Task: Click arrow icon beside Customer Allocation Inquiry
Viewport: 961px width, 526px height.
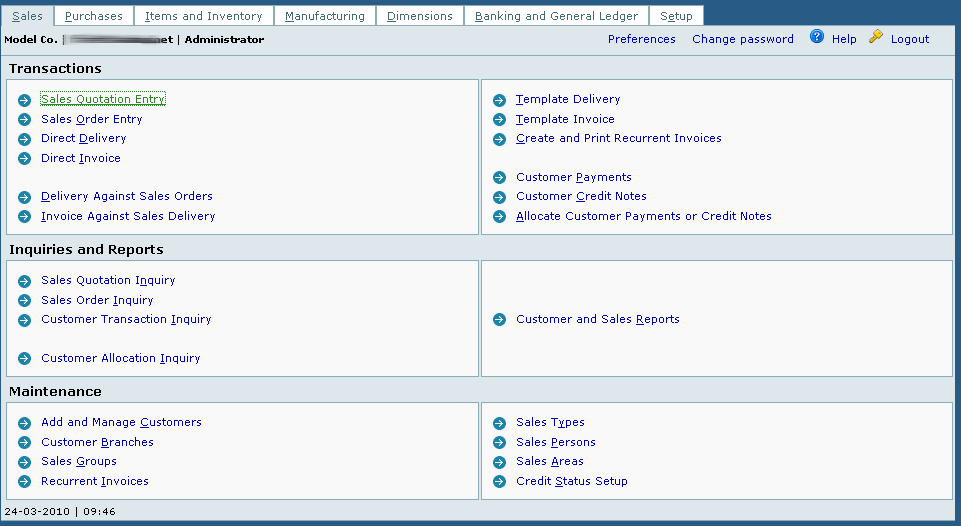Action: 25,359
